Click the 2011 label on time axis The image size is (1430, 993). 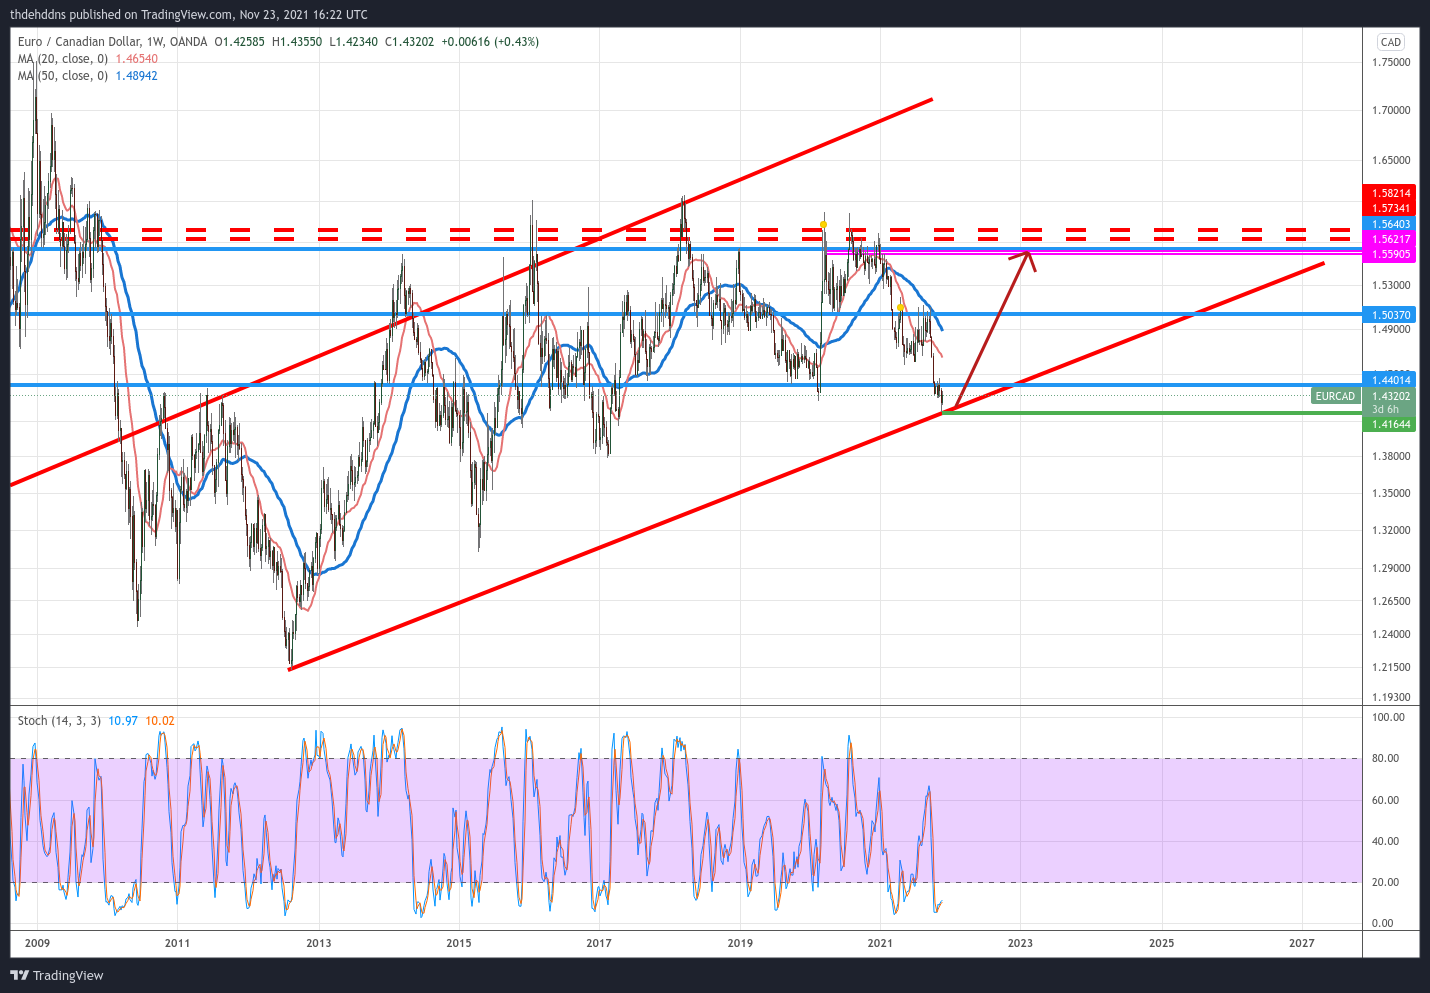[177, 943]
